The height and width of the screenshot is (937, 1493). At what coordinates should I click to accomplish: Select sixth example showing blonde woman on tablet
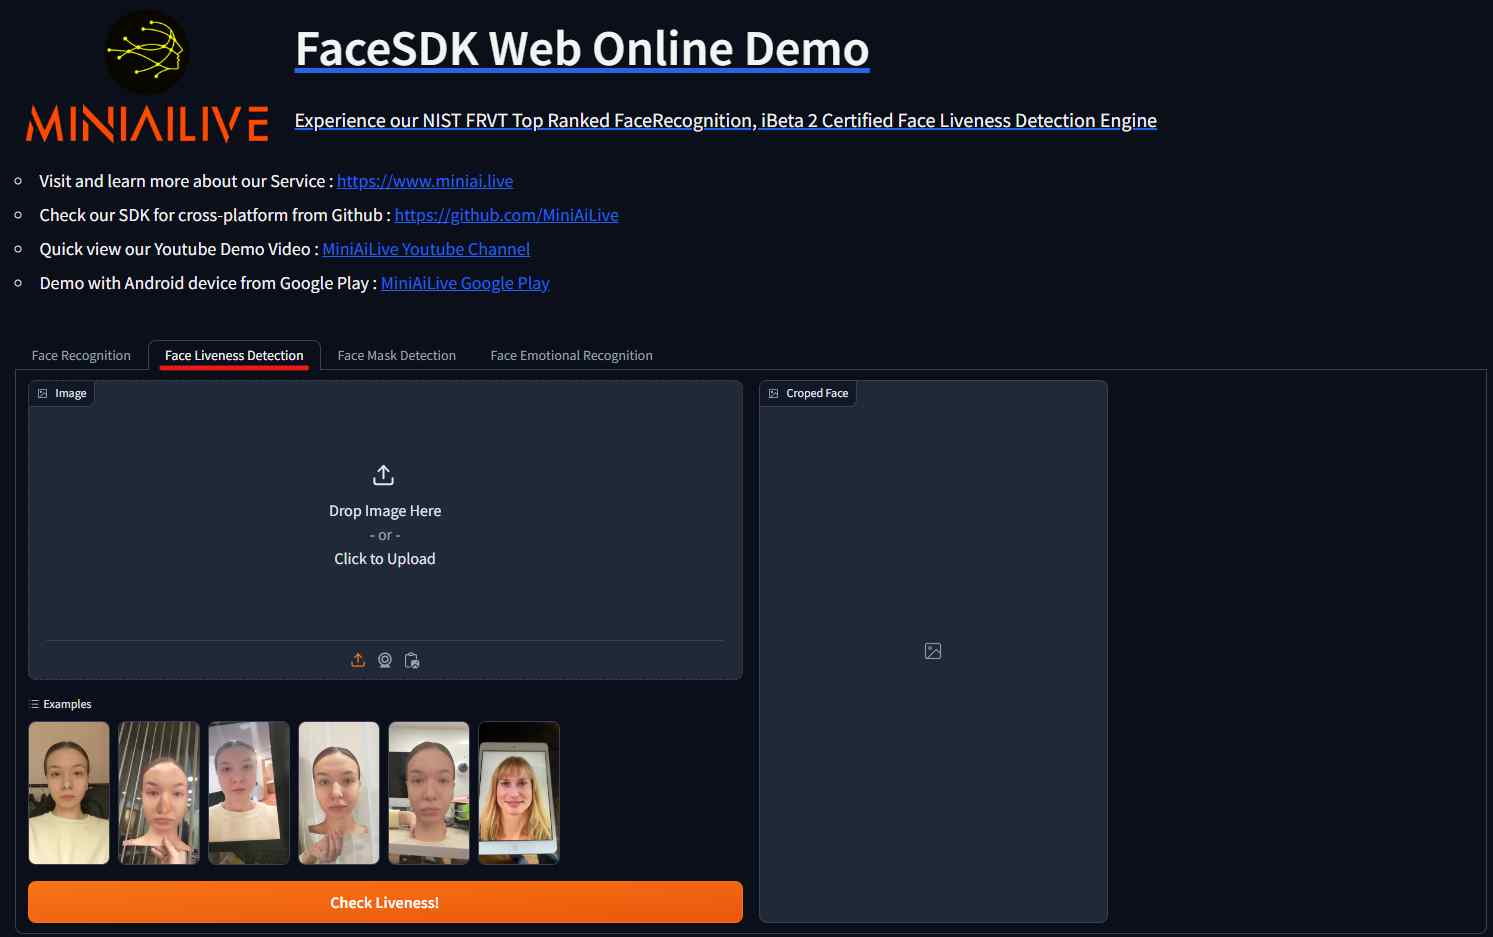(519, 793)
